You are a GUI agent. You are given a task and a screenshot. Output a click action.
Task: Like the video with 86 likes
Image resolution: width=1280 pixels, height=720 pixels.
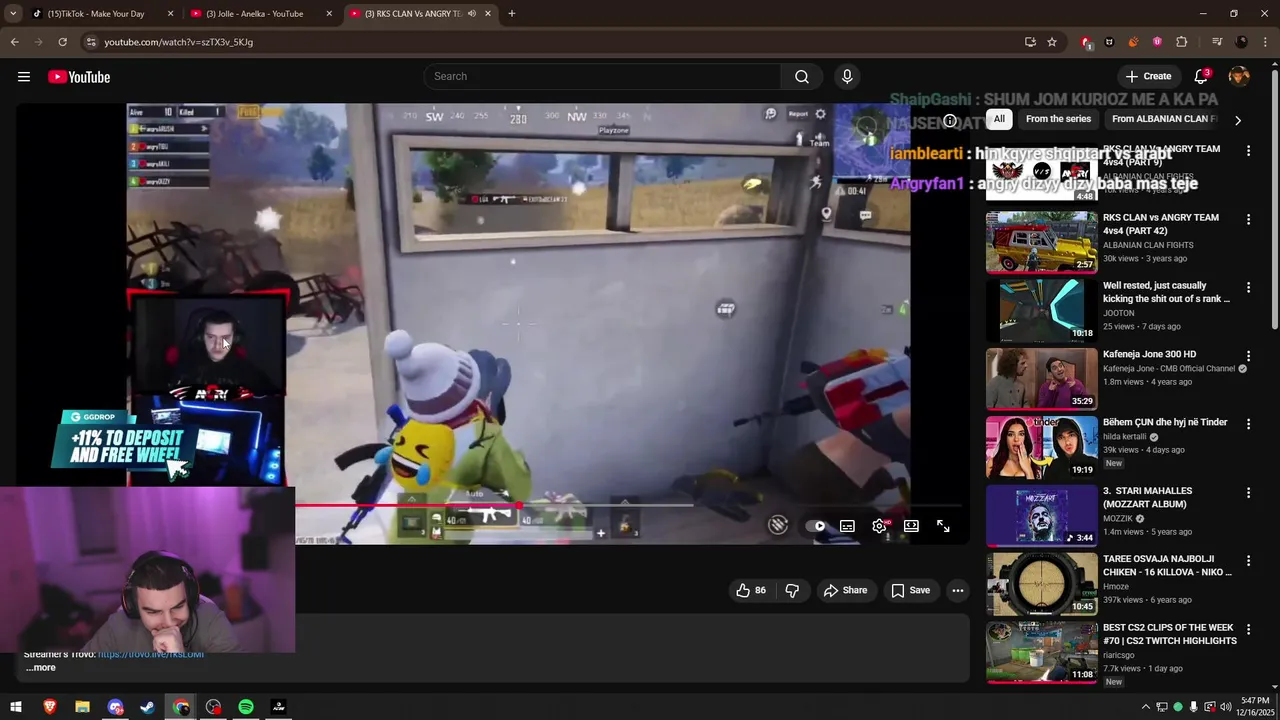pos(751,590)
